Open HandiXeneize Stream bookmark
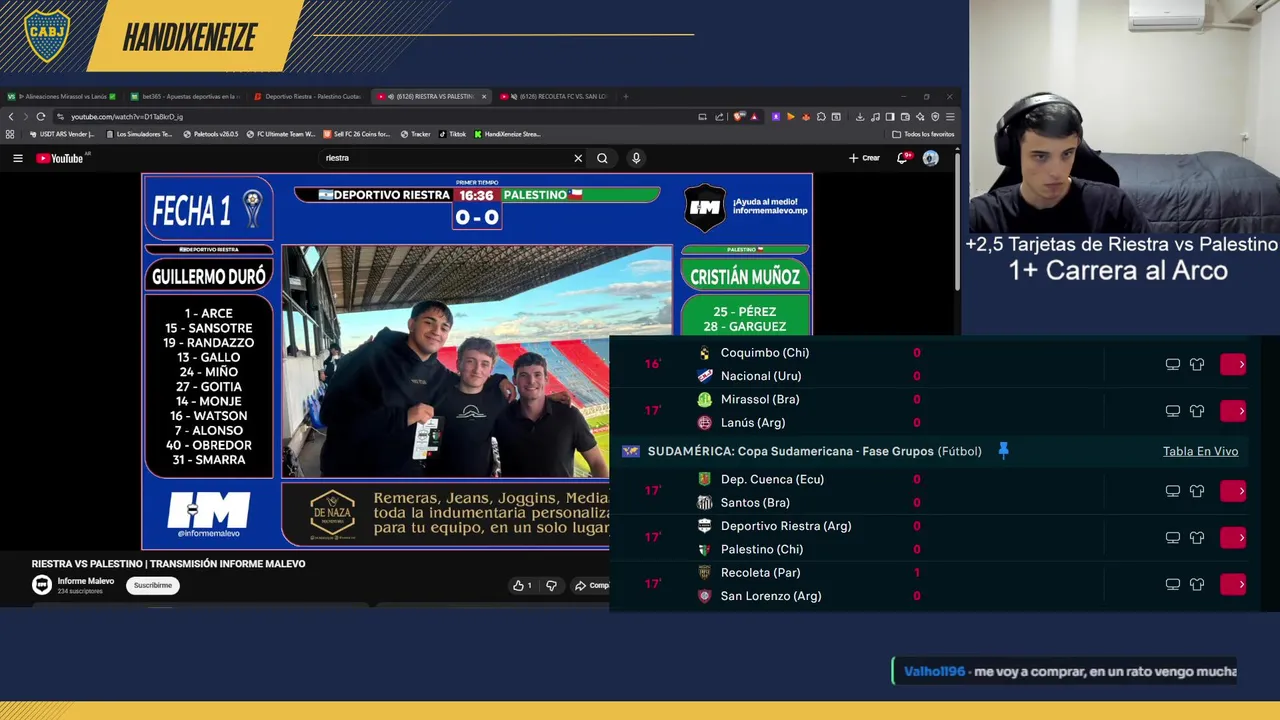The width and height of the screenshot is (1280, 720). 507,134
